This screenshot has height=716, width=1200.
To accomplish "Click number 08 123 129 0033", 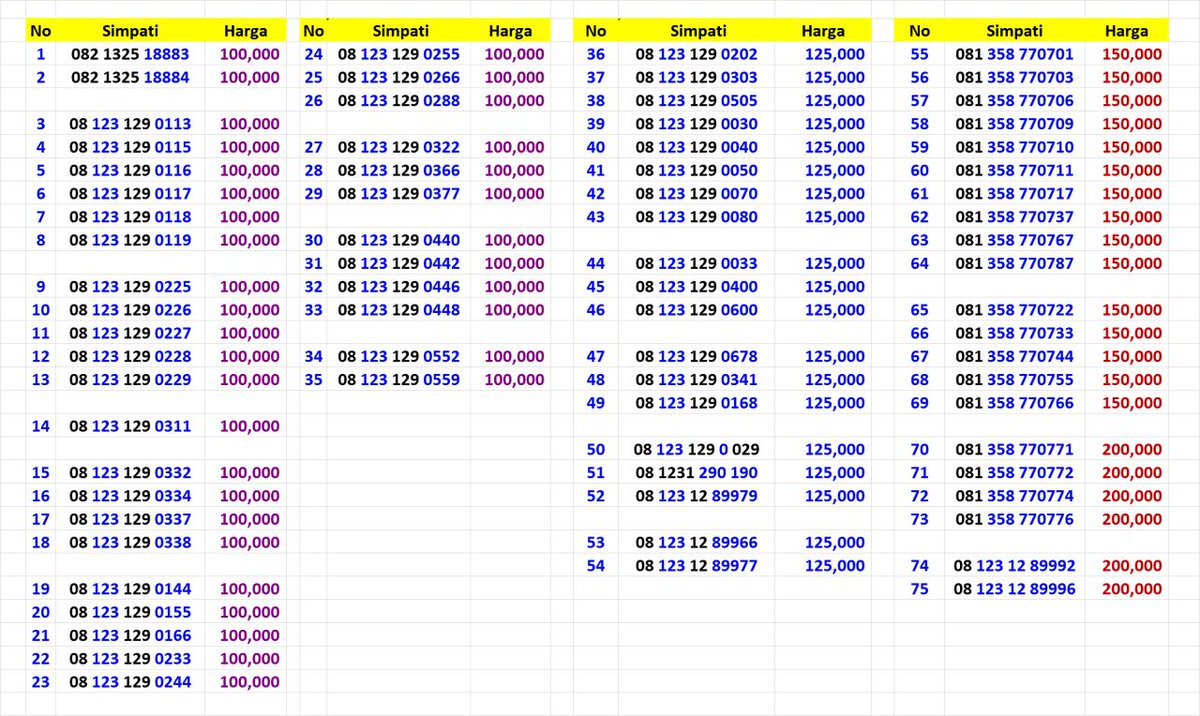I will click(x=697, y=264).
